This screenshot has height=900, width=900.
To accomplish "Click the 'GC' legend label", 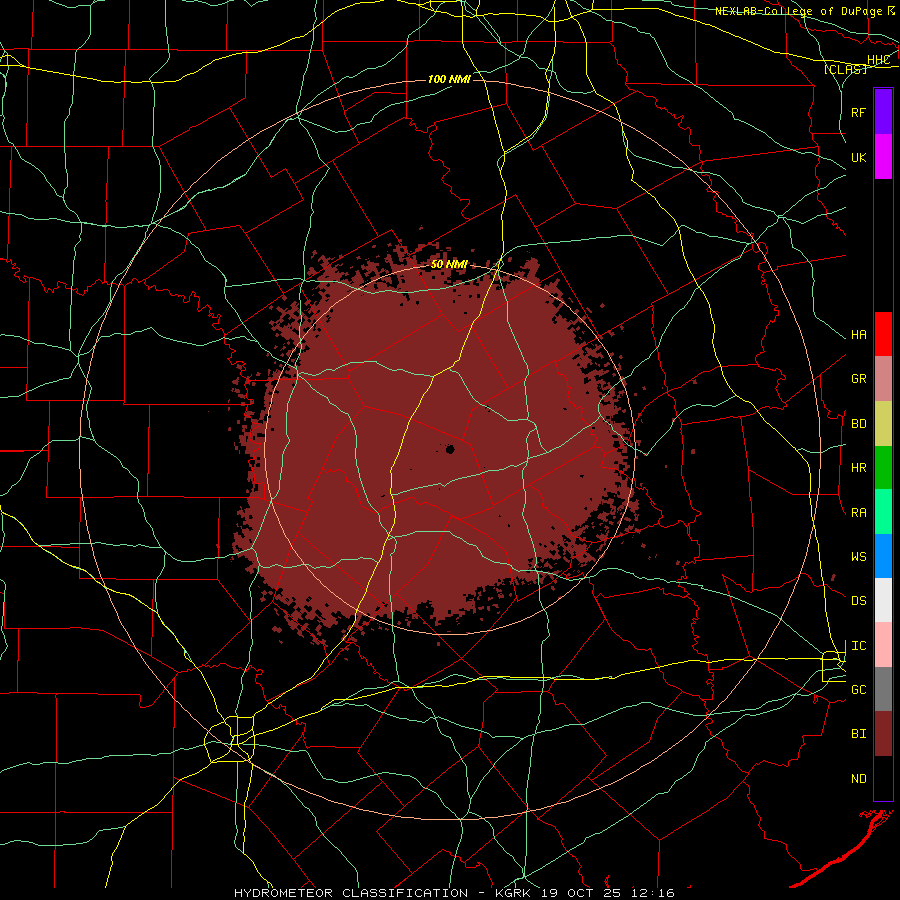I will (859, 690).
